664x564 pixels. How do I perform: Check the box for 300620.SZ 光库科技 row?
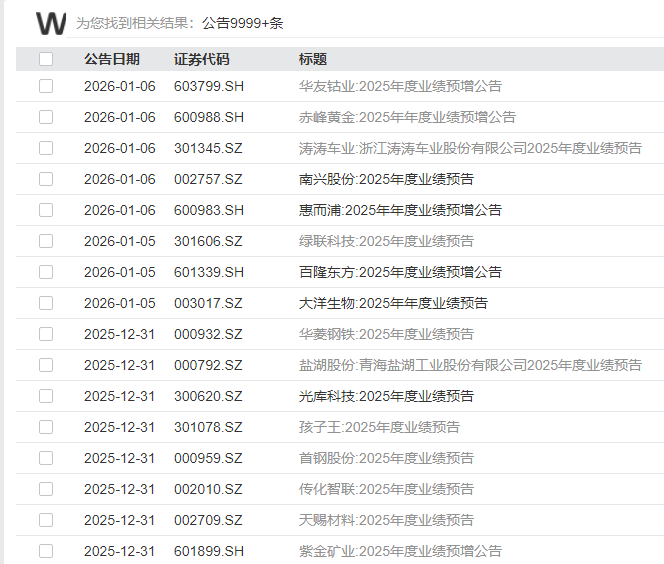(x=46, y=396)
